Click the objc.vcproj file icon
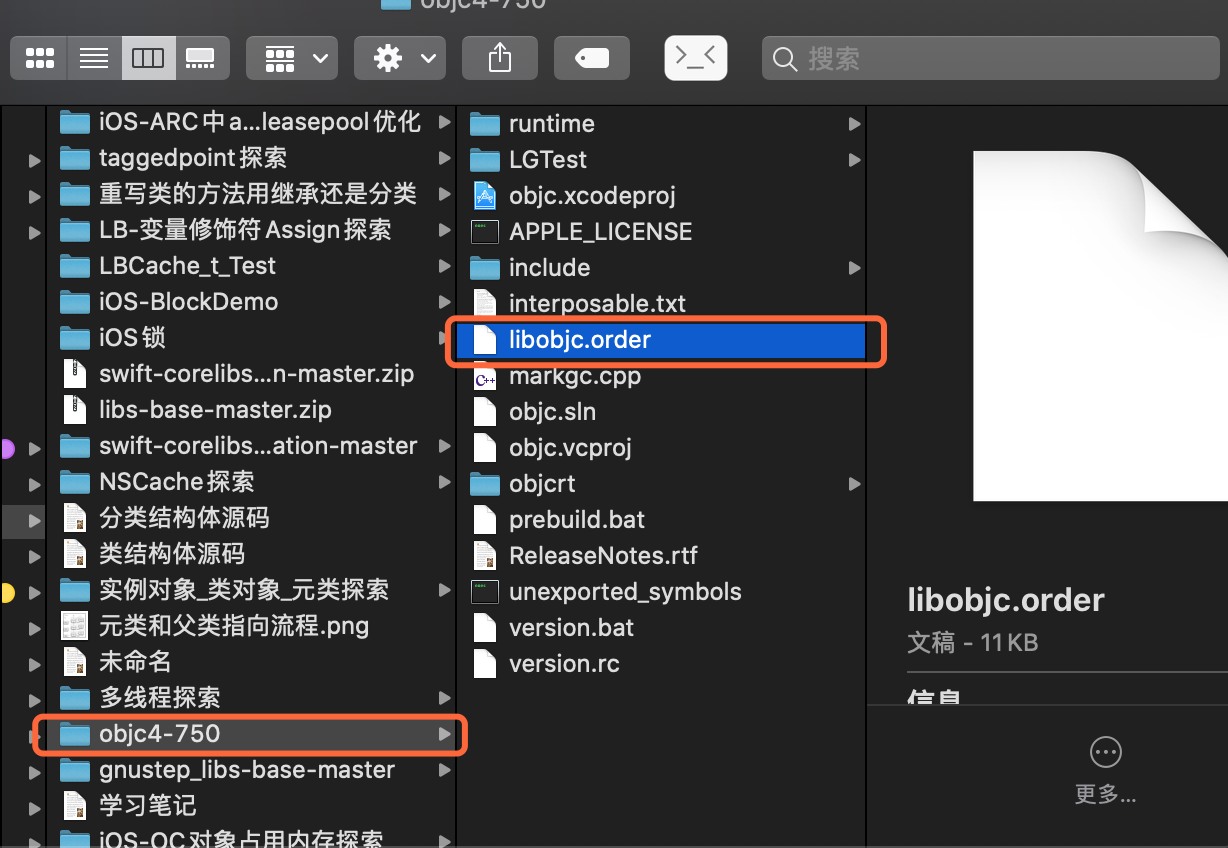Image resolution: width=1228 pixels, height=848 pixels. pos(485,448)
